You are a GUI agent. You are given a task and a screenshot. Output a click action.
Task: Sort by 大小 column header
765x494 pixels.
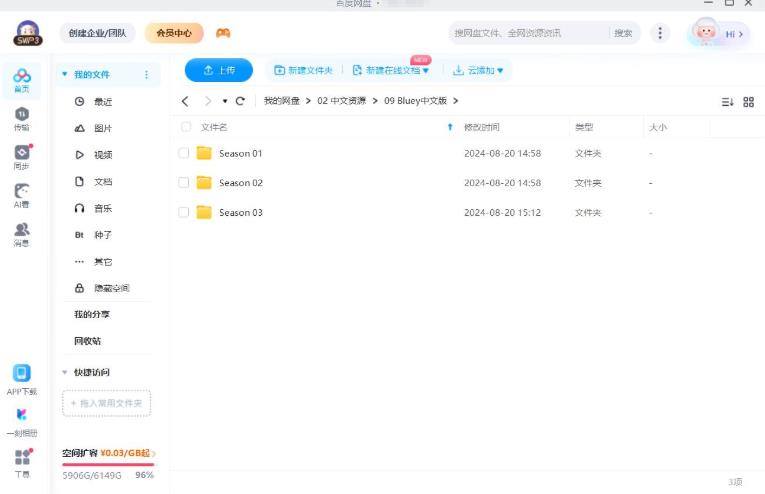tap(658, 127)
